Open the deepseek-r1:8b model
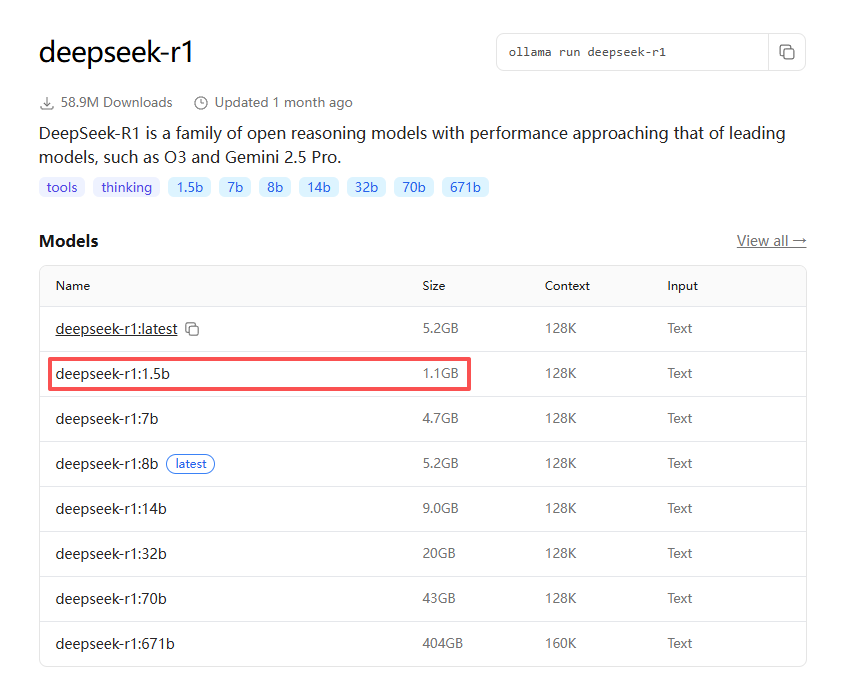 coord(107,464)
